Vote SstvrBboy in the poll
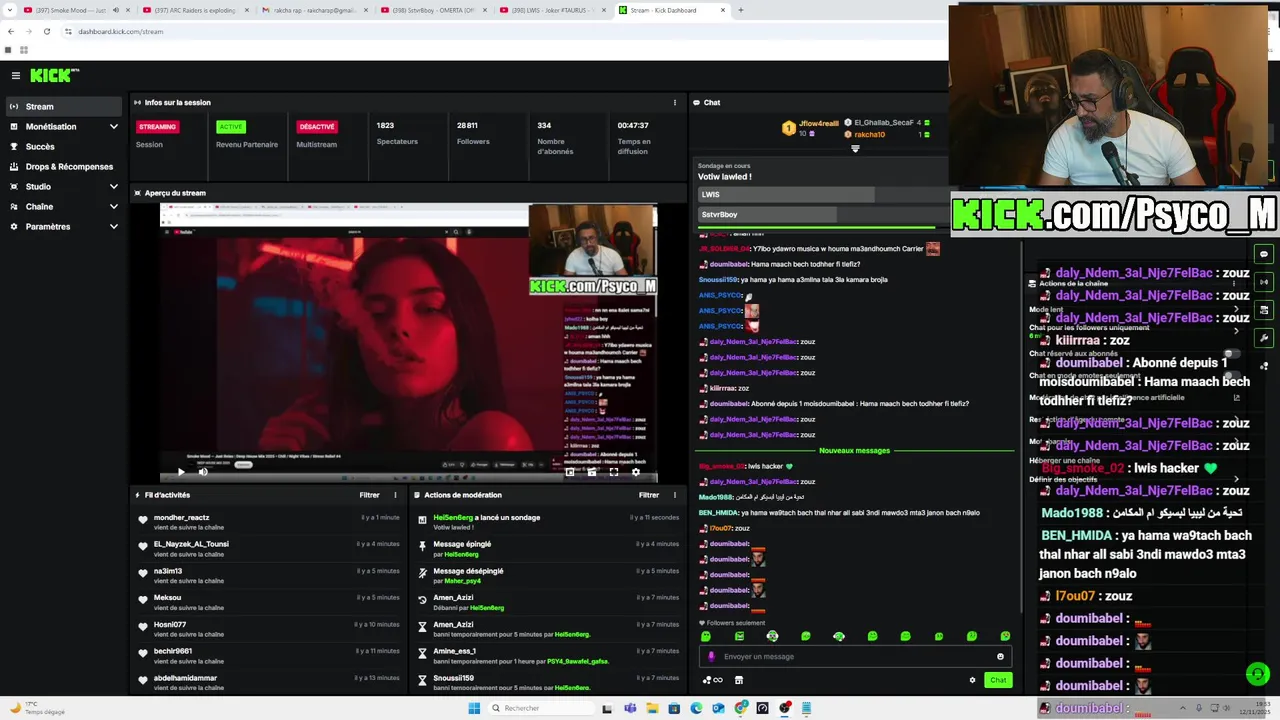 coord(822,214)
